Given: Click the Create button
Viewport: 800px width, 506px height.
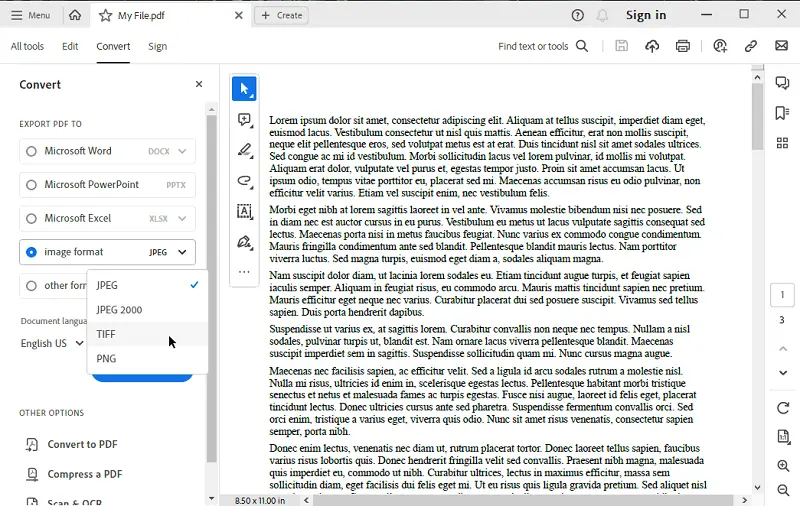Looking at the screenshot, I should tap(282, 15).
